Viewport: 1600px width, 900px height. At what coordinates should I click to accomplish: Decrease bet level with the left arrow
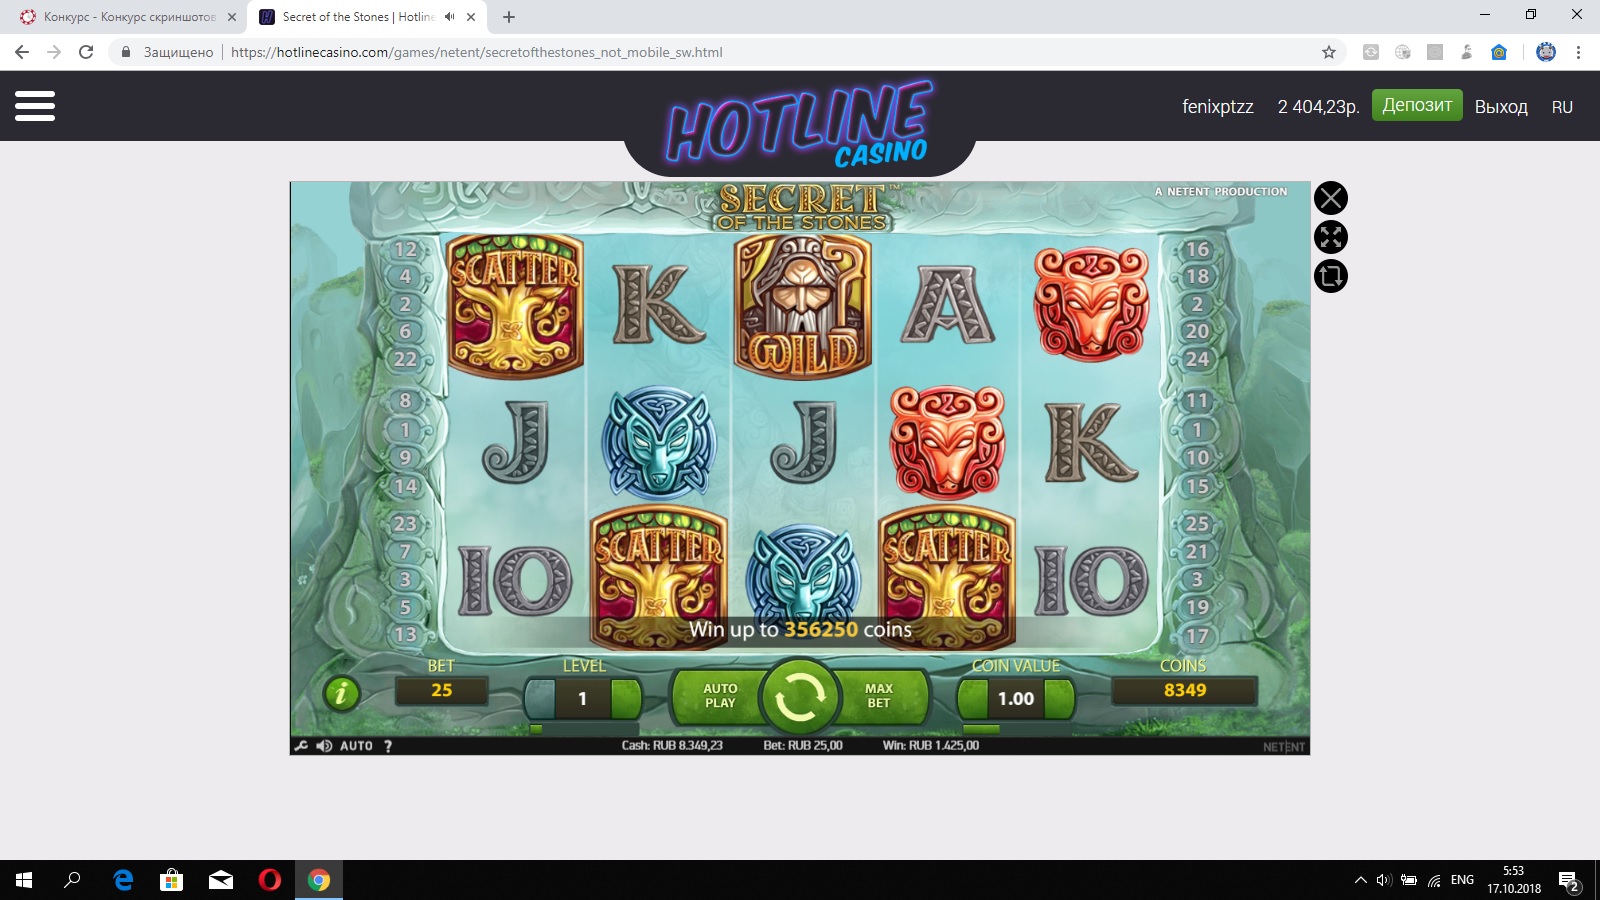(x=540, y=698)
